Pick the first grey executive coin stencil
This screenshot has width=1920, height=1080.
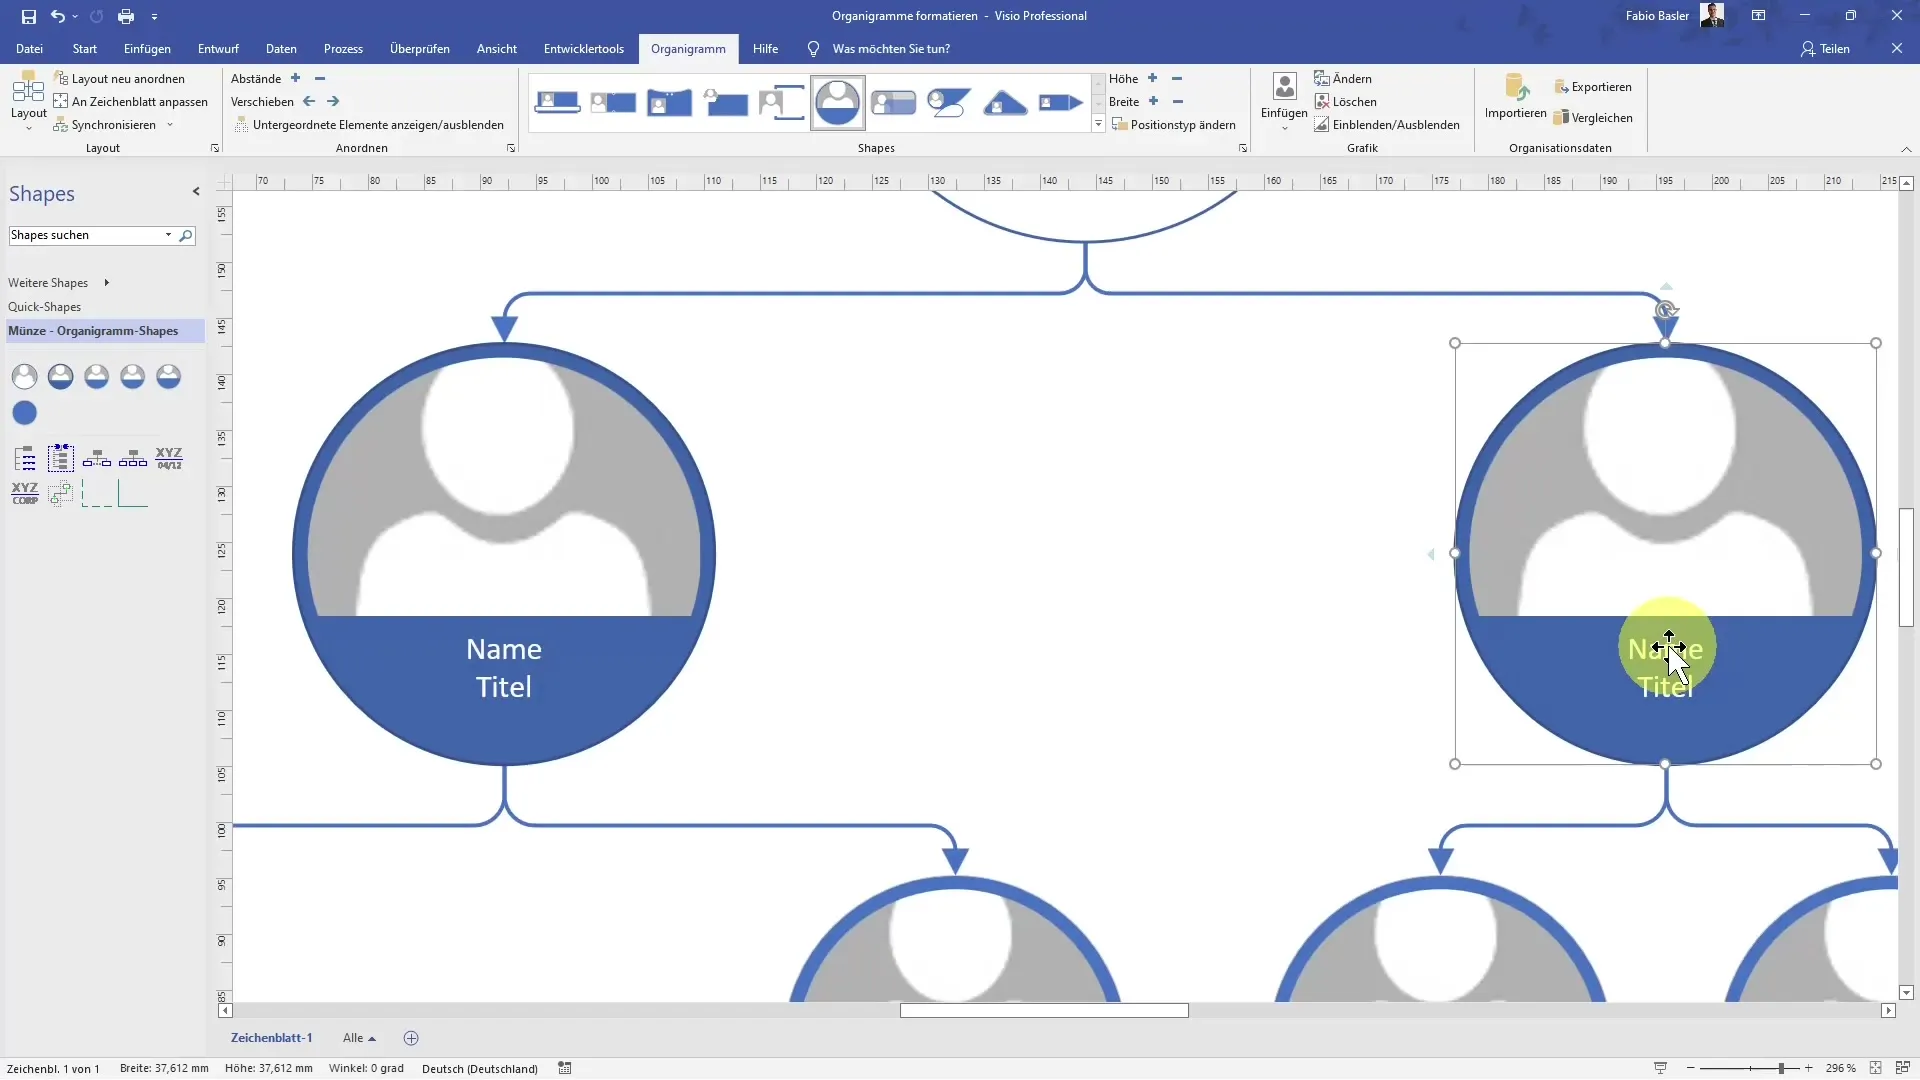tap(25, 376)
